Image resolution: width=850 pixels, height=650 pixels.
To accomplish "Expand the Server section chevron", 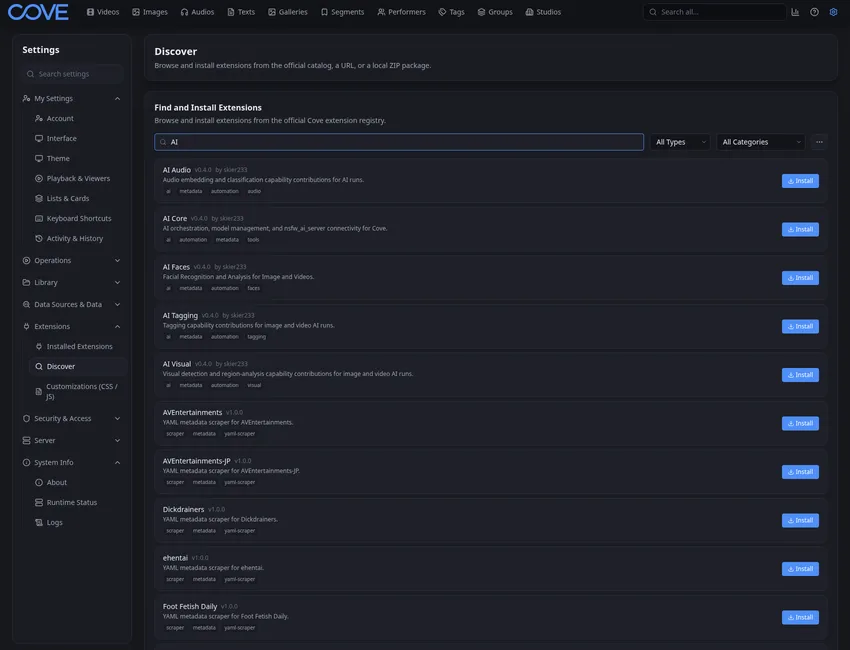I will (x=117, y=441).
